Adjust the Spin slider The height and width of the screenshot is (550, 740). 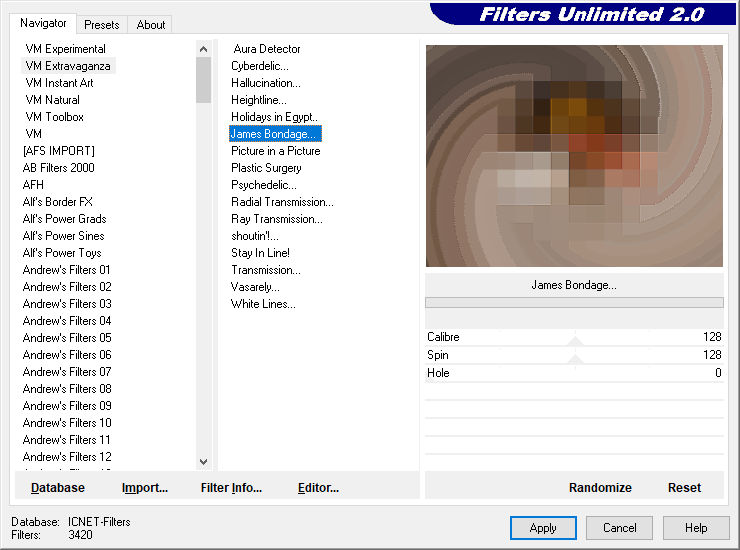574,355
